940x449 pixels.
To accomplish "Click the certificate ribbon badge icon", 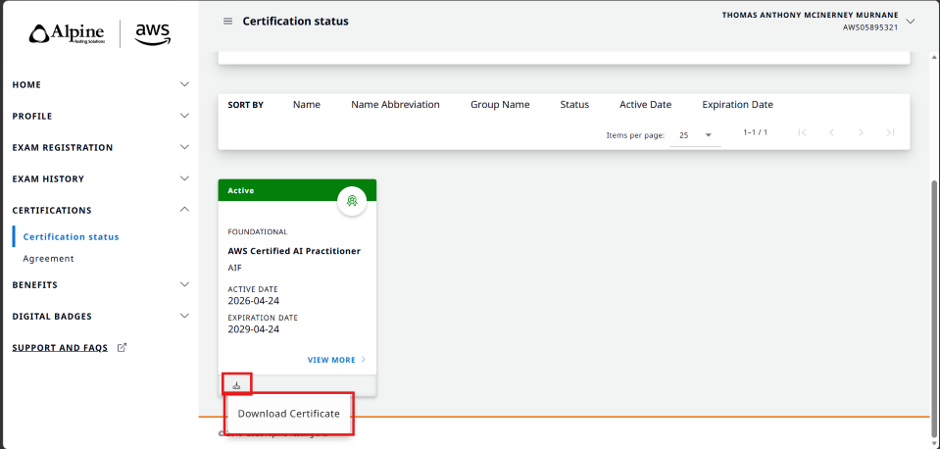I will [352, 201].
